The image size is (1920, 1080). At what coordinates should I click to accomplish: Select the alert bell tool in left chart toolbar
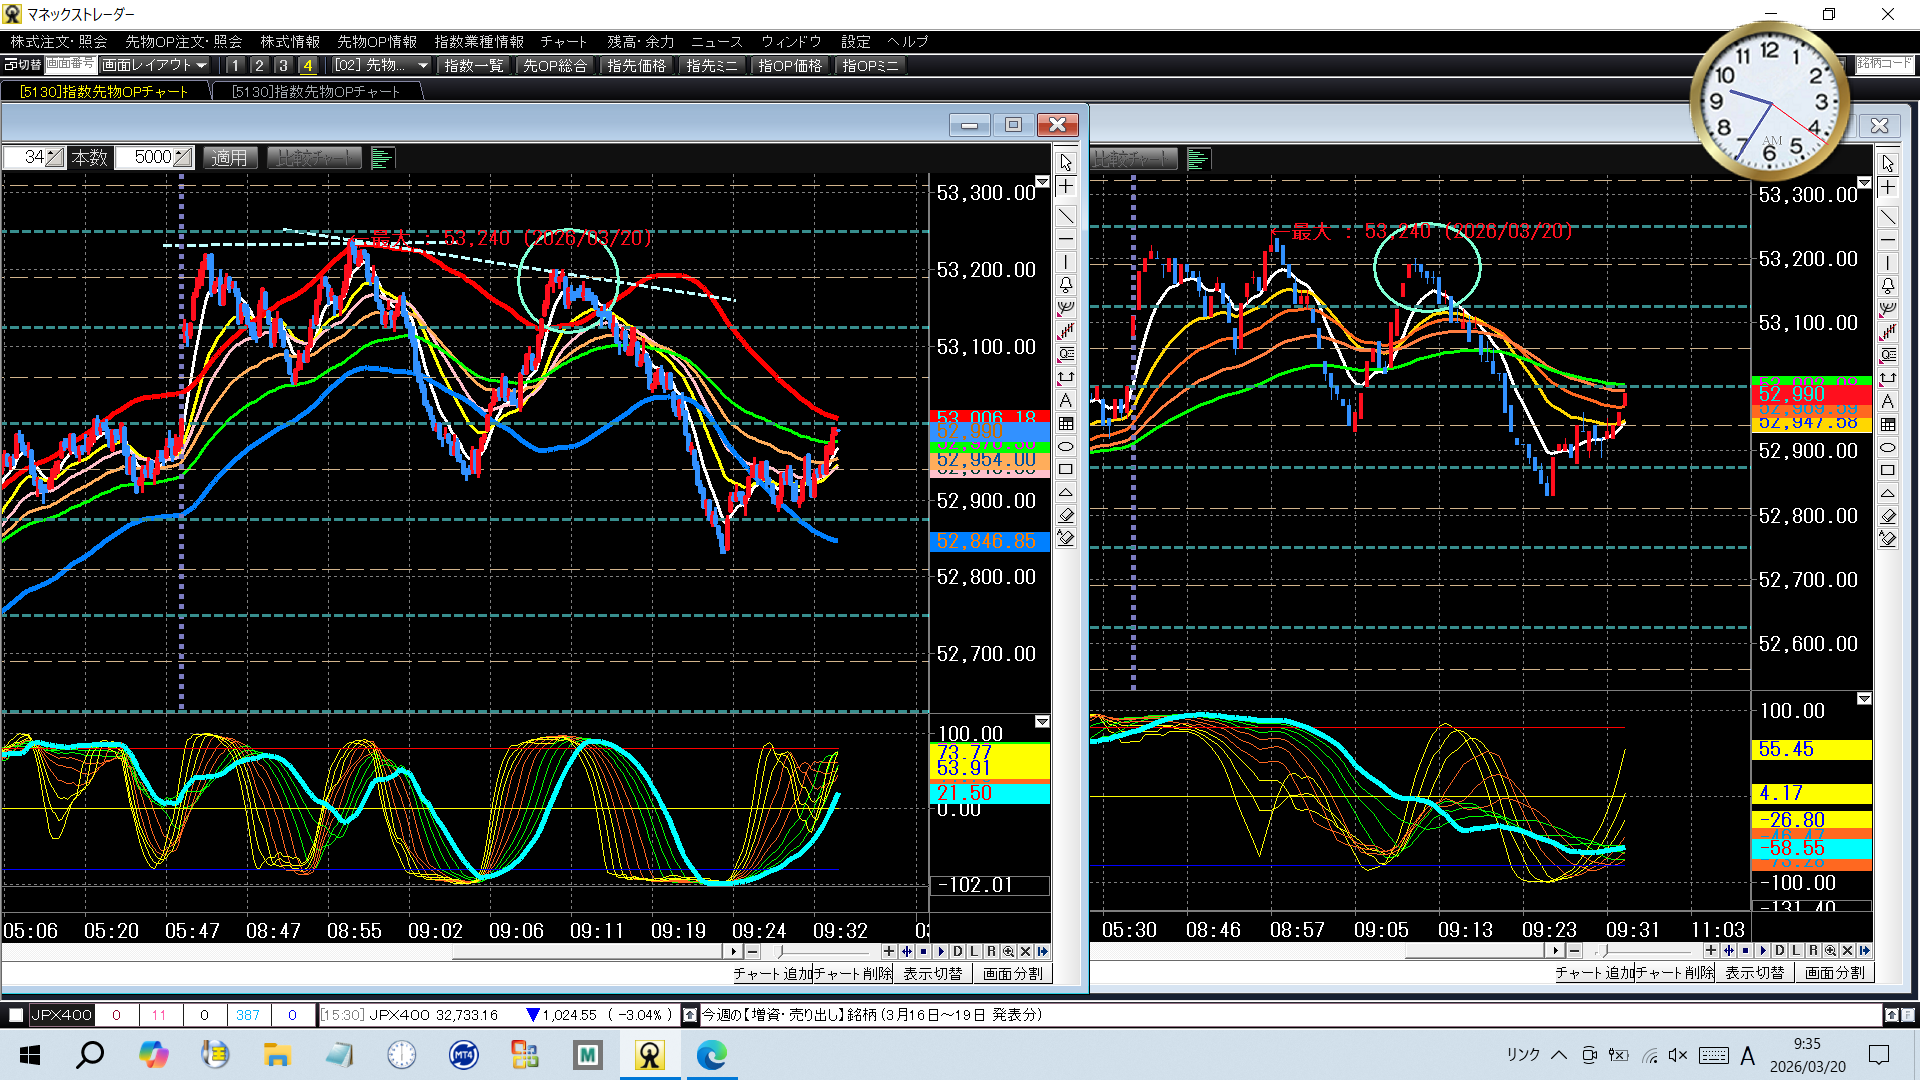1066,285
